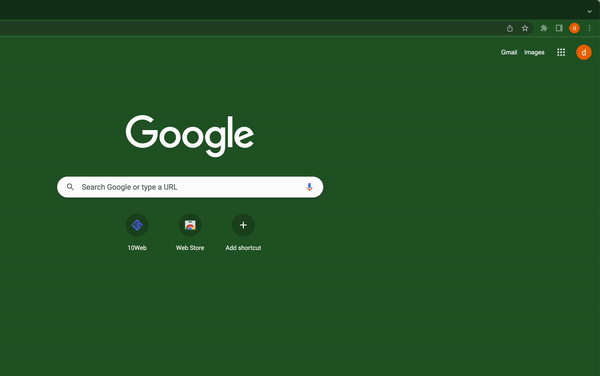Click the share page icon in address bar

pyautogui.click(x=510, y=28)
